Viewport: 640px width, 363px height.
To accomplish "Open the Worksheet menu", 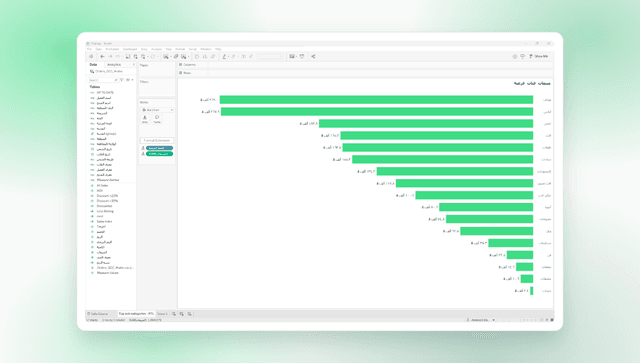I will 112,49.
